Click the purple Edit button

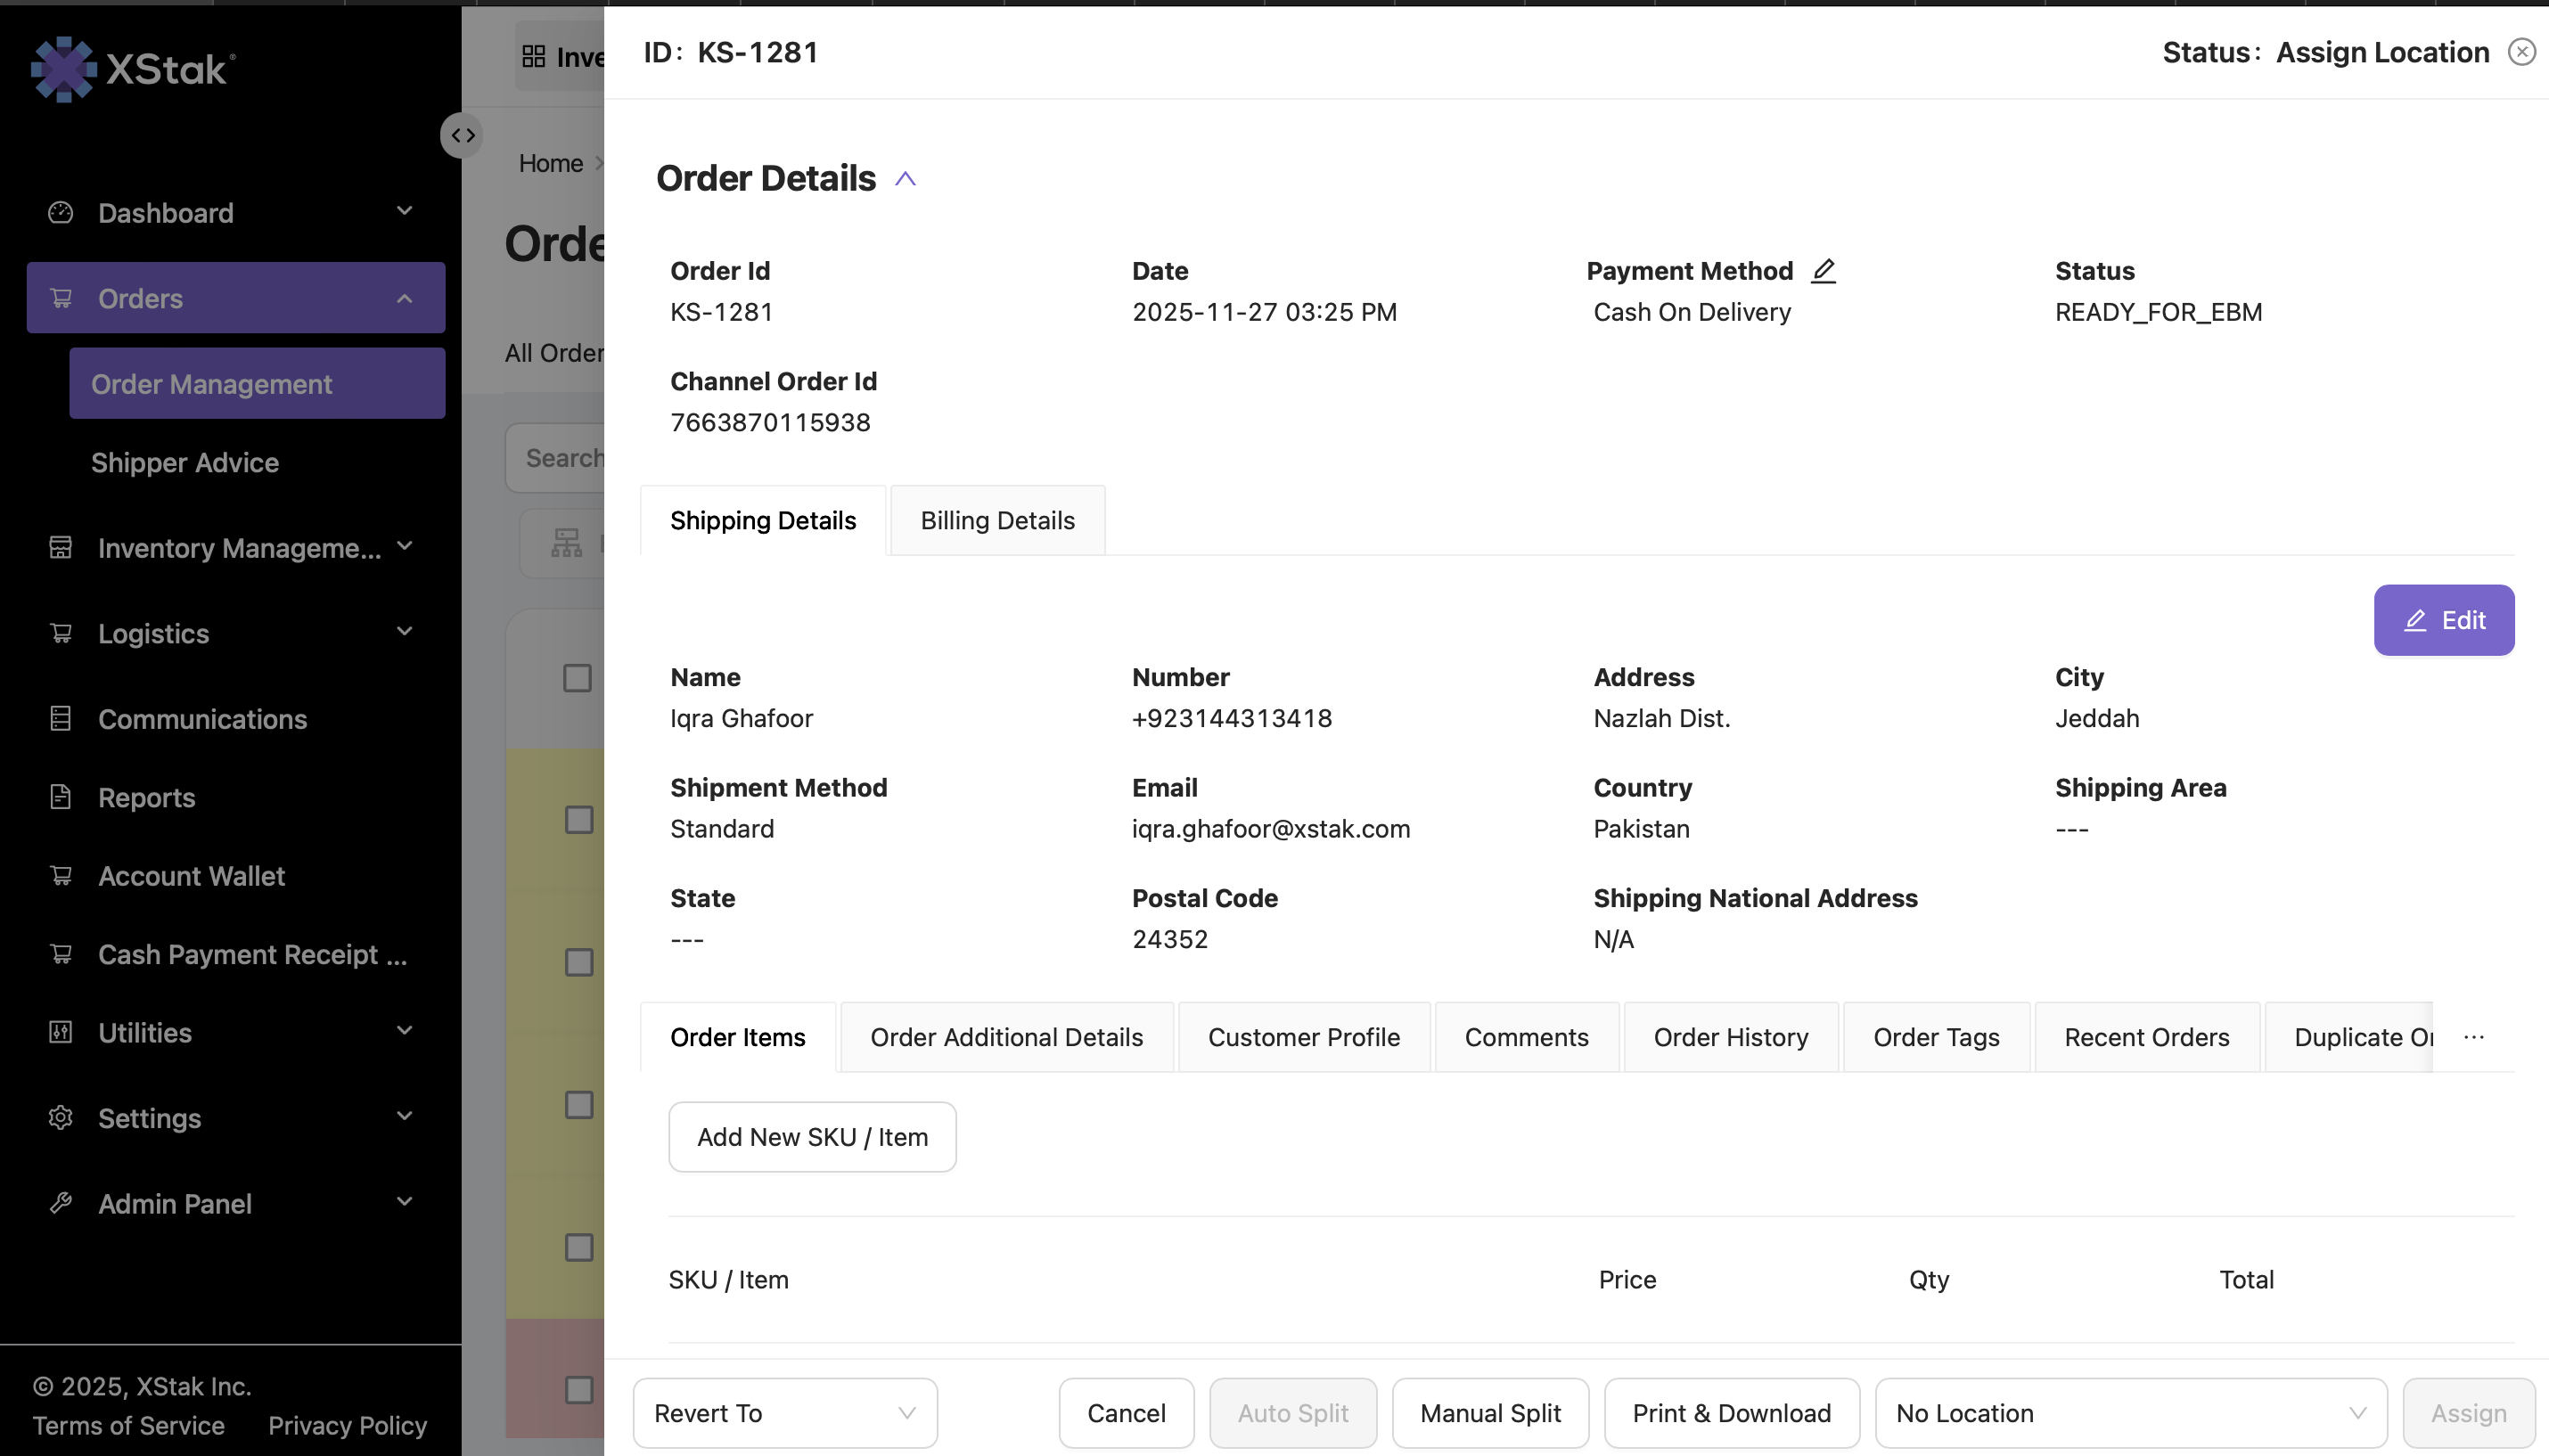[x=2444, y=620]
